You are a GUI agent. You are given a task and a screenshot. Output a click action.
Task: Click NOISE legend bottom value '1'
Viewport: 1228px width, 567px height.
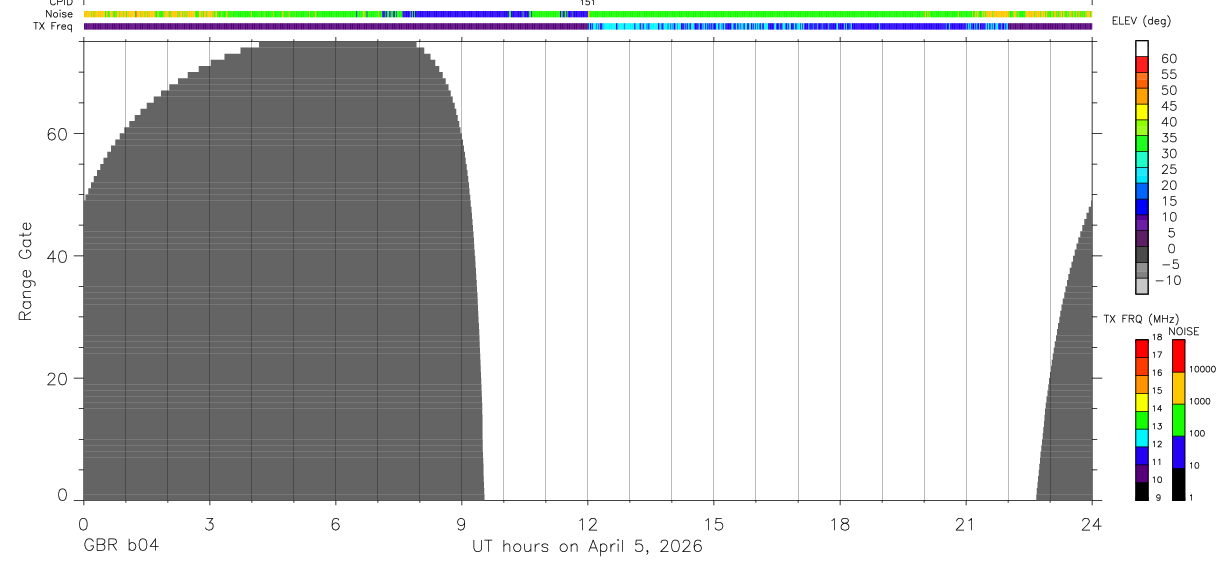coord(1191,497)
